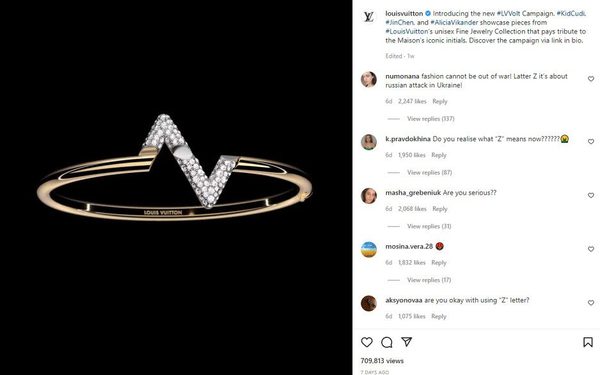Viewport: 600px width, 375px height.
Task: Open numonana's profile picture
Action: tap(369, 79)
